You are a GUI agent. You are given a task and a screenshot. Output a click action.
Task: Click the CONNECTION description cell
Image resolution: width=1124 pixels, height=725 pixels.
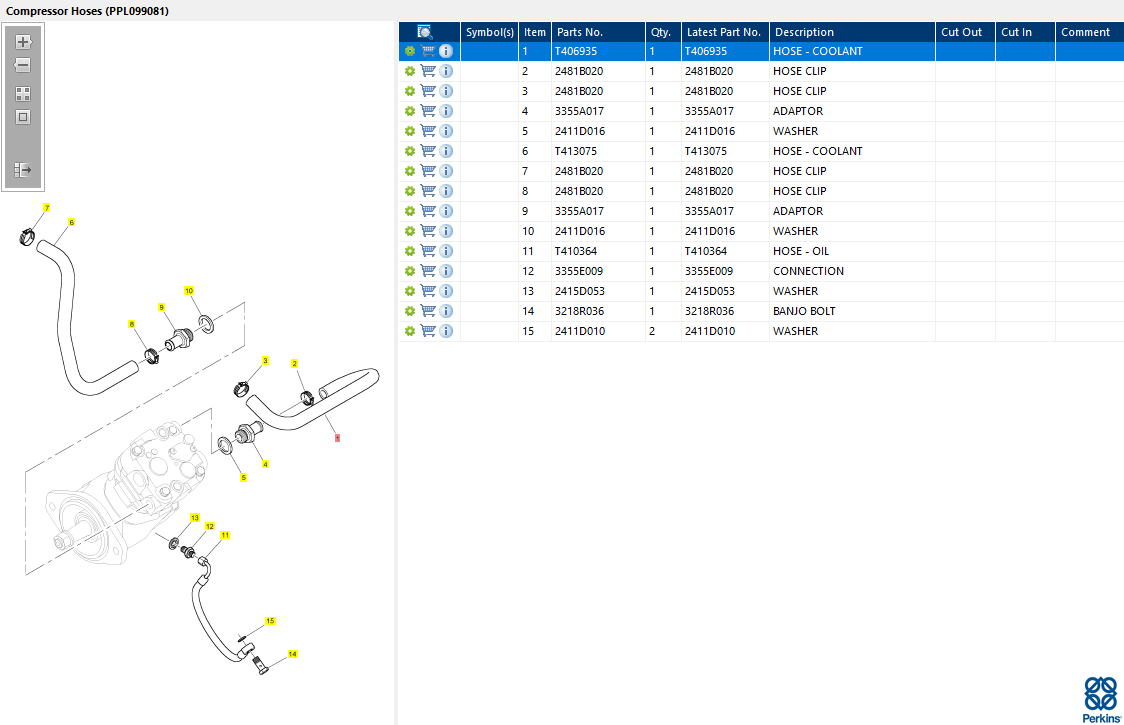click(852, 271)
